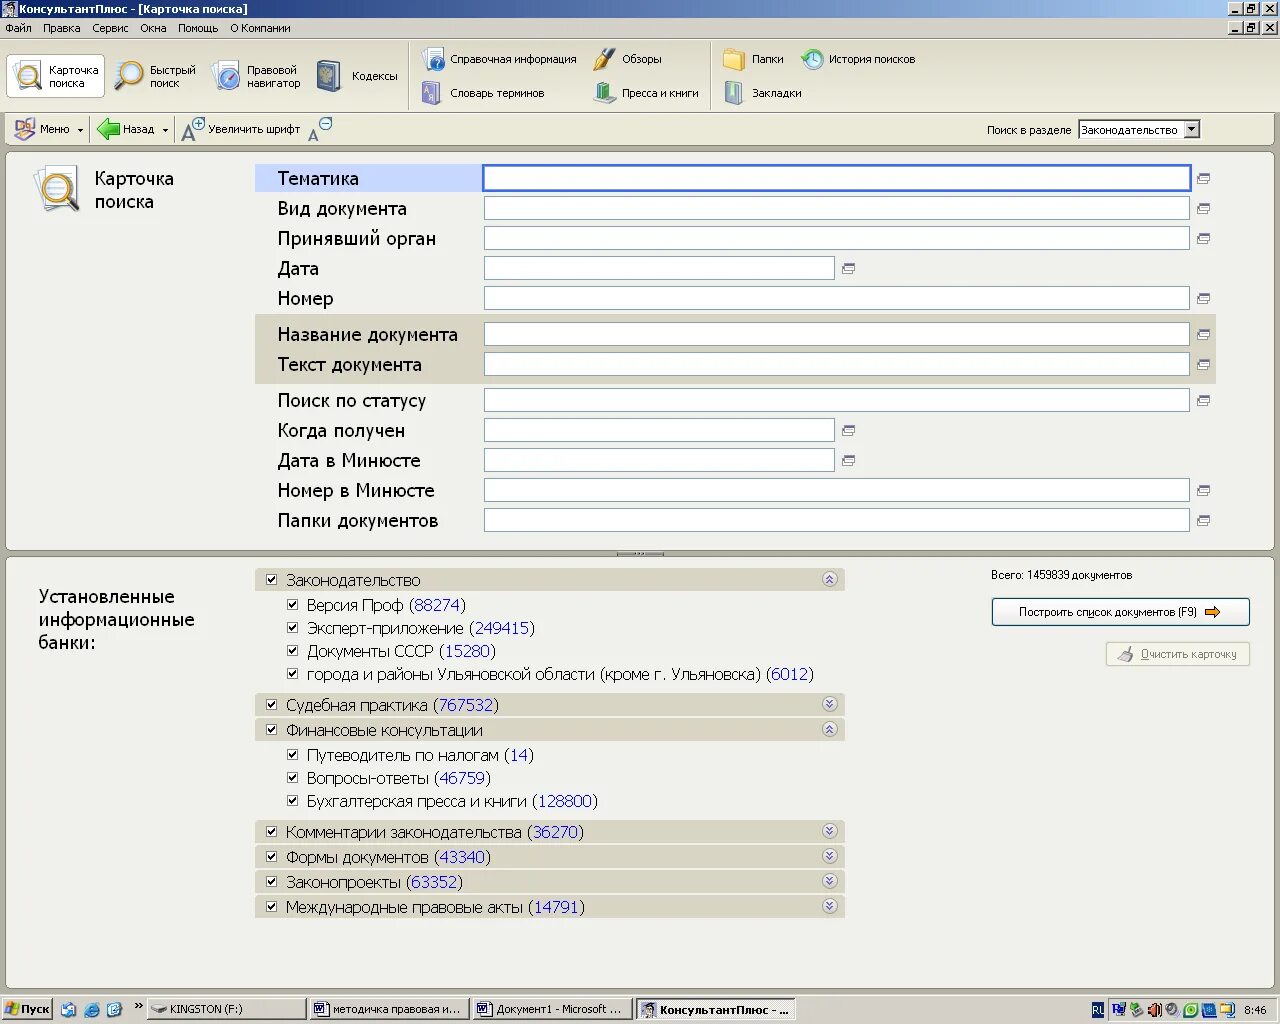Screen dimensions: 1280x1024
Task: Click Построить список документов (F9)
Action: click(x=1120, y=612)
